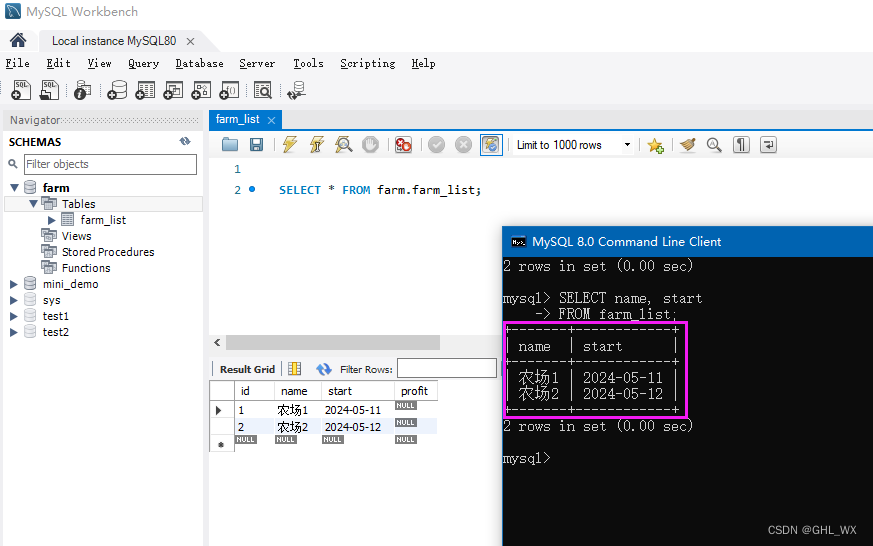
Task: Click Result Grid button
Action: pos(247,369)
